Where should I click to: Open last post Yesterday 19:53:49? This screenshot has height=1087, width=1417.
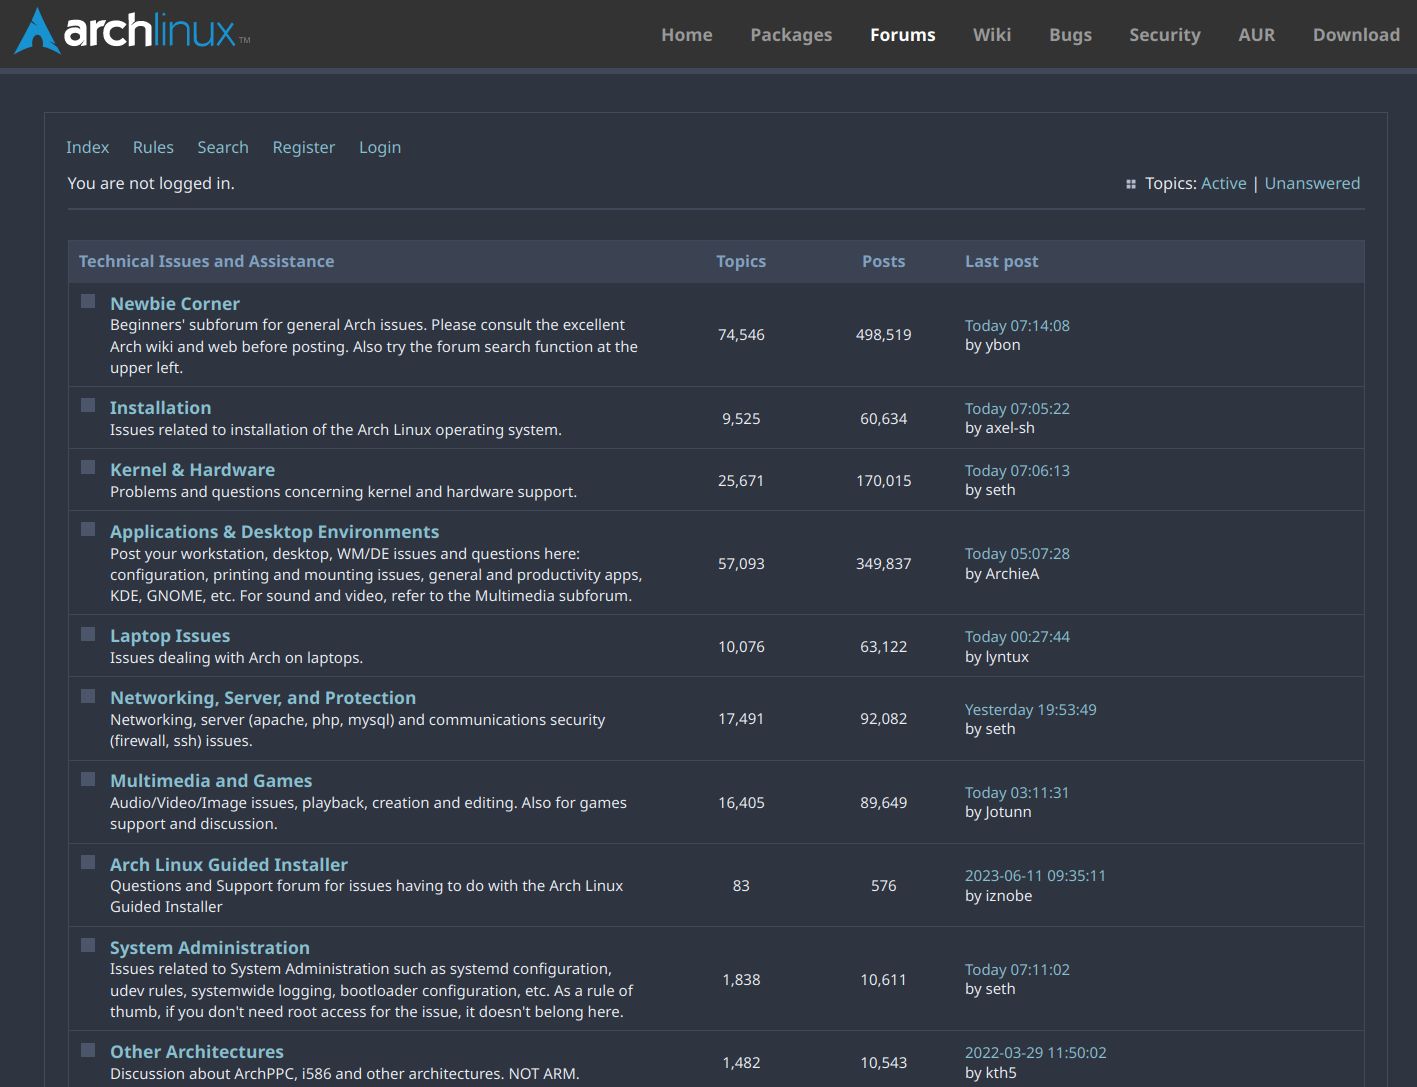(1031, 709)
